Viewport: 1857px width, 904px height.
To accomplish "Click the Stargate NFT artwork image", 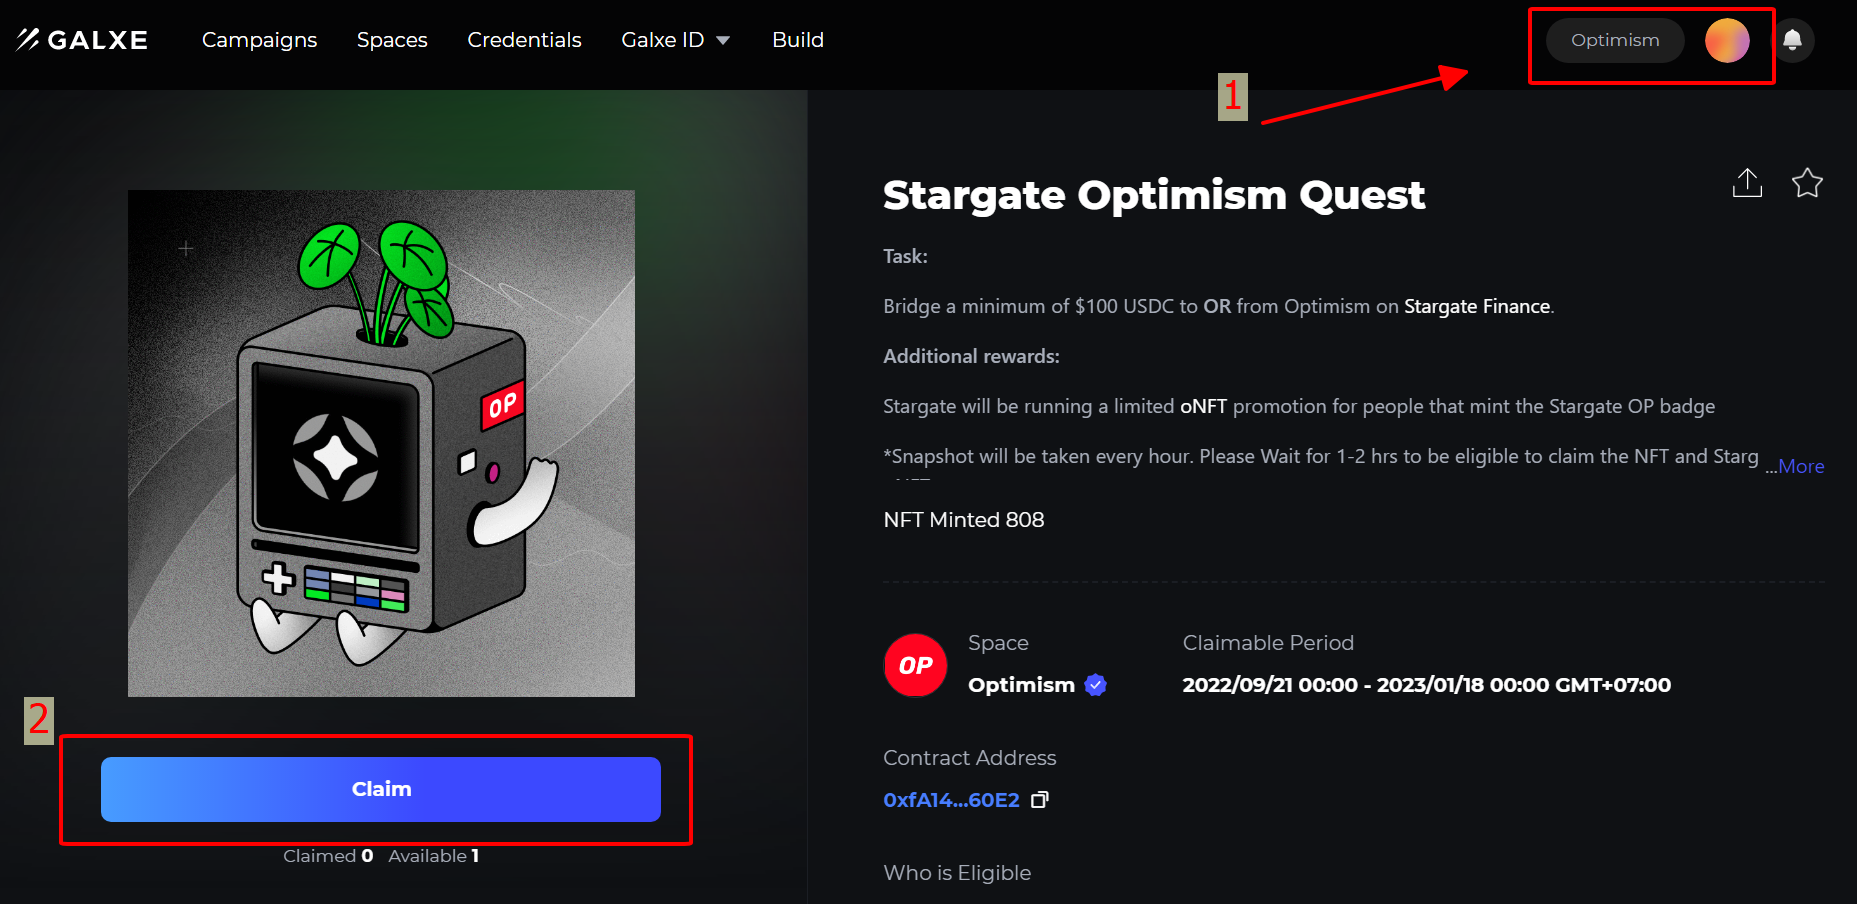I will point(381,443).
